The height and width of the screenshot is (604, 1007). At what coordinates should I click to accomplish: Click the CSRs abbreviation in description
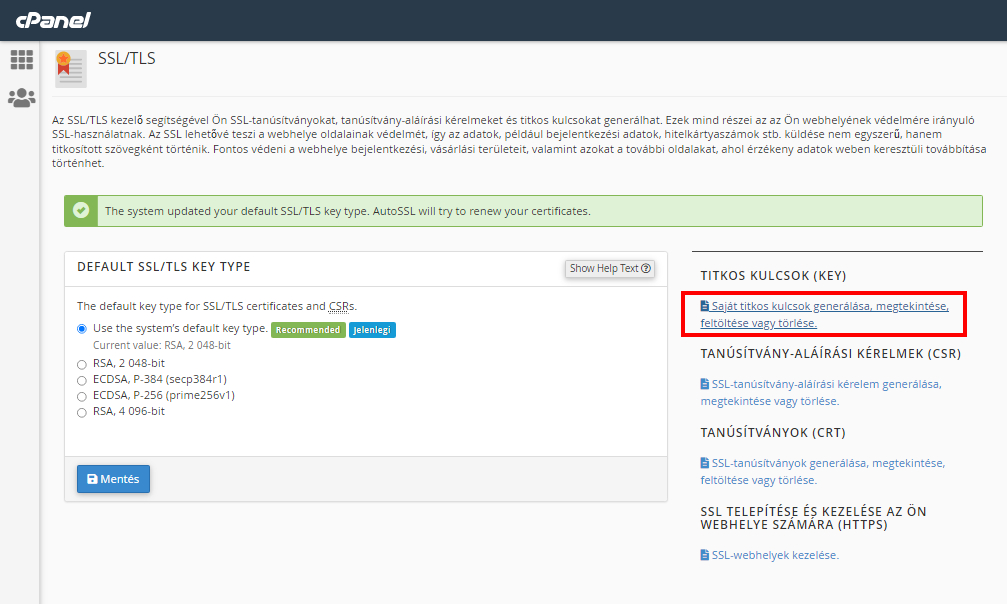[x=341, y=307]
